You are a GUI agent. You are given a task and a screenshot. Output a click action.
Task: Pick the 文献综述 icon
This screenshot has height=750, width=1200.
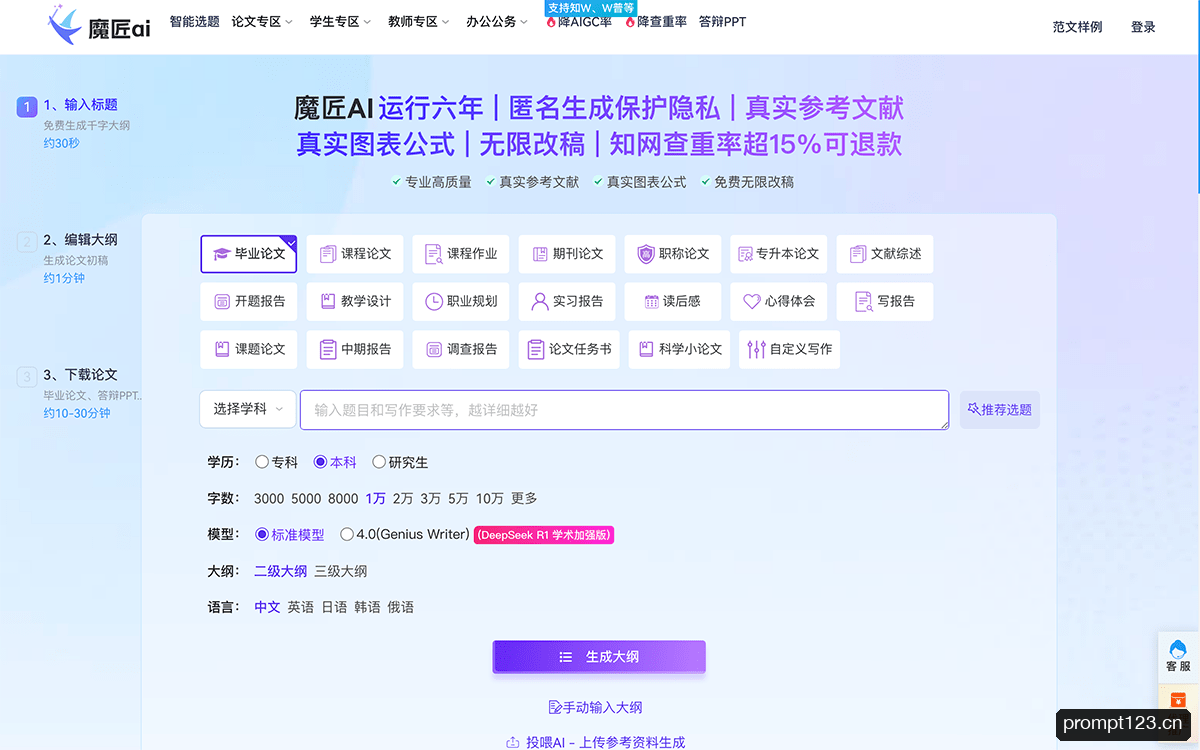(857, 254)
